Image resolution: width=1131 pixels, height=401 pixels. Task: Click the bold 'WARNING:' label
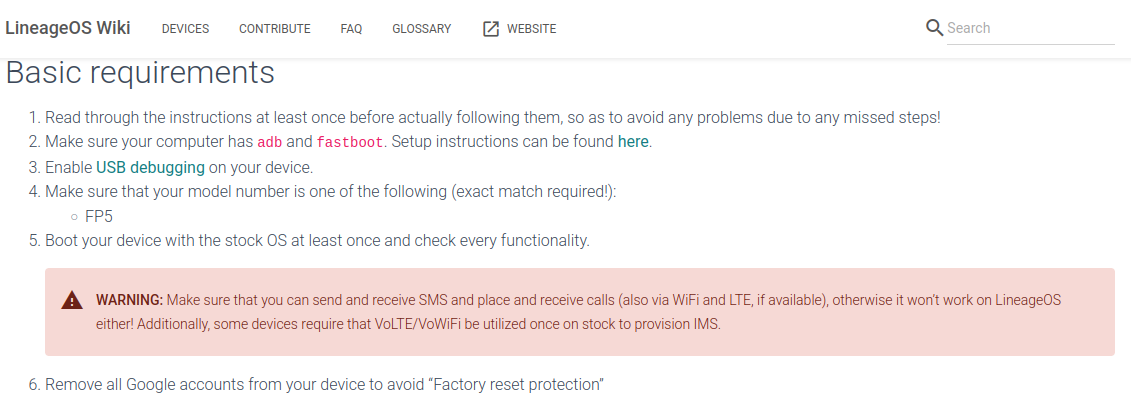(x=129, y=300)
